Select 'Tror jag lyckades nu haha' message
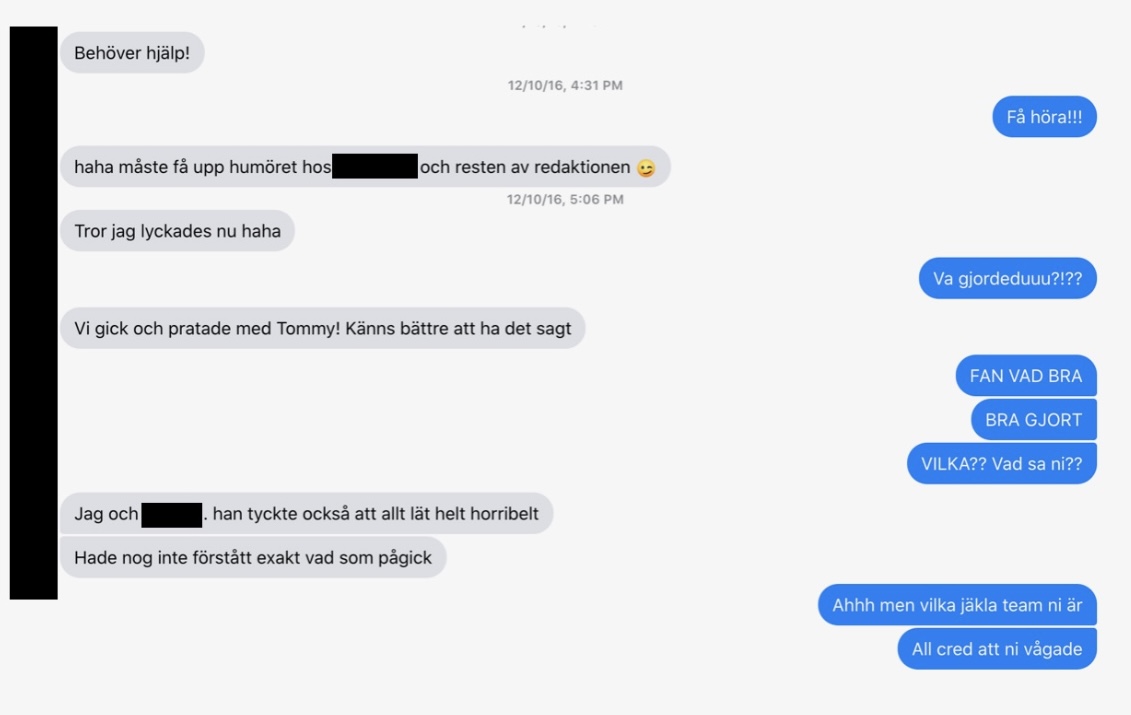 point(177,231)
